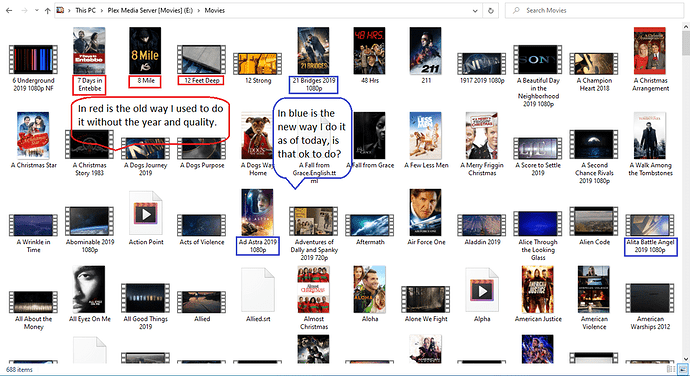Click the vertical scrollbar thumb
The height and width of the screenshot is (376, 690).
(x=686, y=42)
